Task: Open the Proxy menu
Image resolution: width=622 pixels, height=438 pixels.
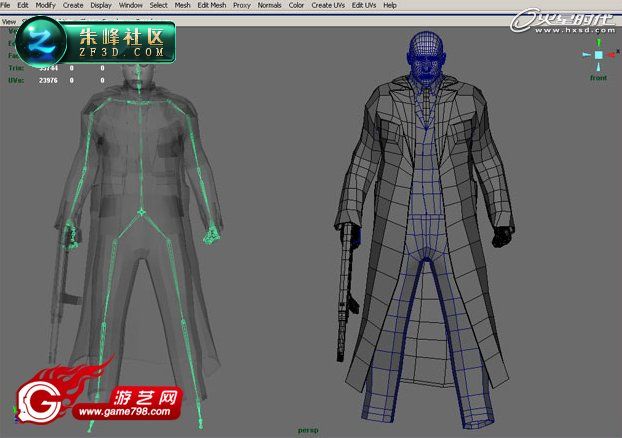Action: [x=242, y=5]
